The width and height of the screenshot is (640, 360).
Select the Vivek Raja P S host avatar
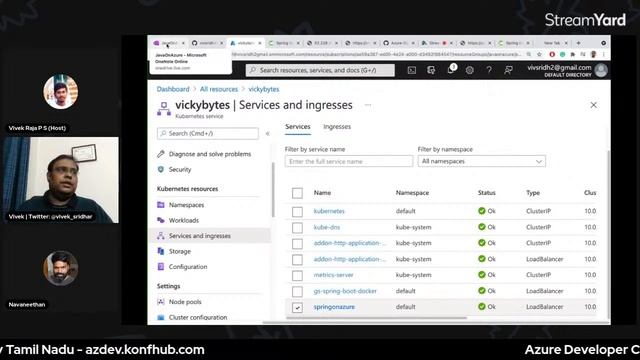tap(61, 91)
